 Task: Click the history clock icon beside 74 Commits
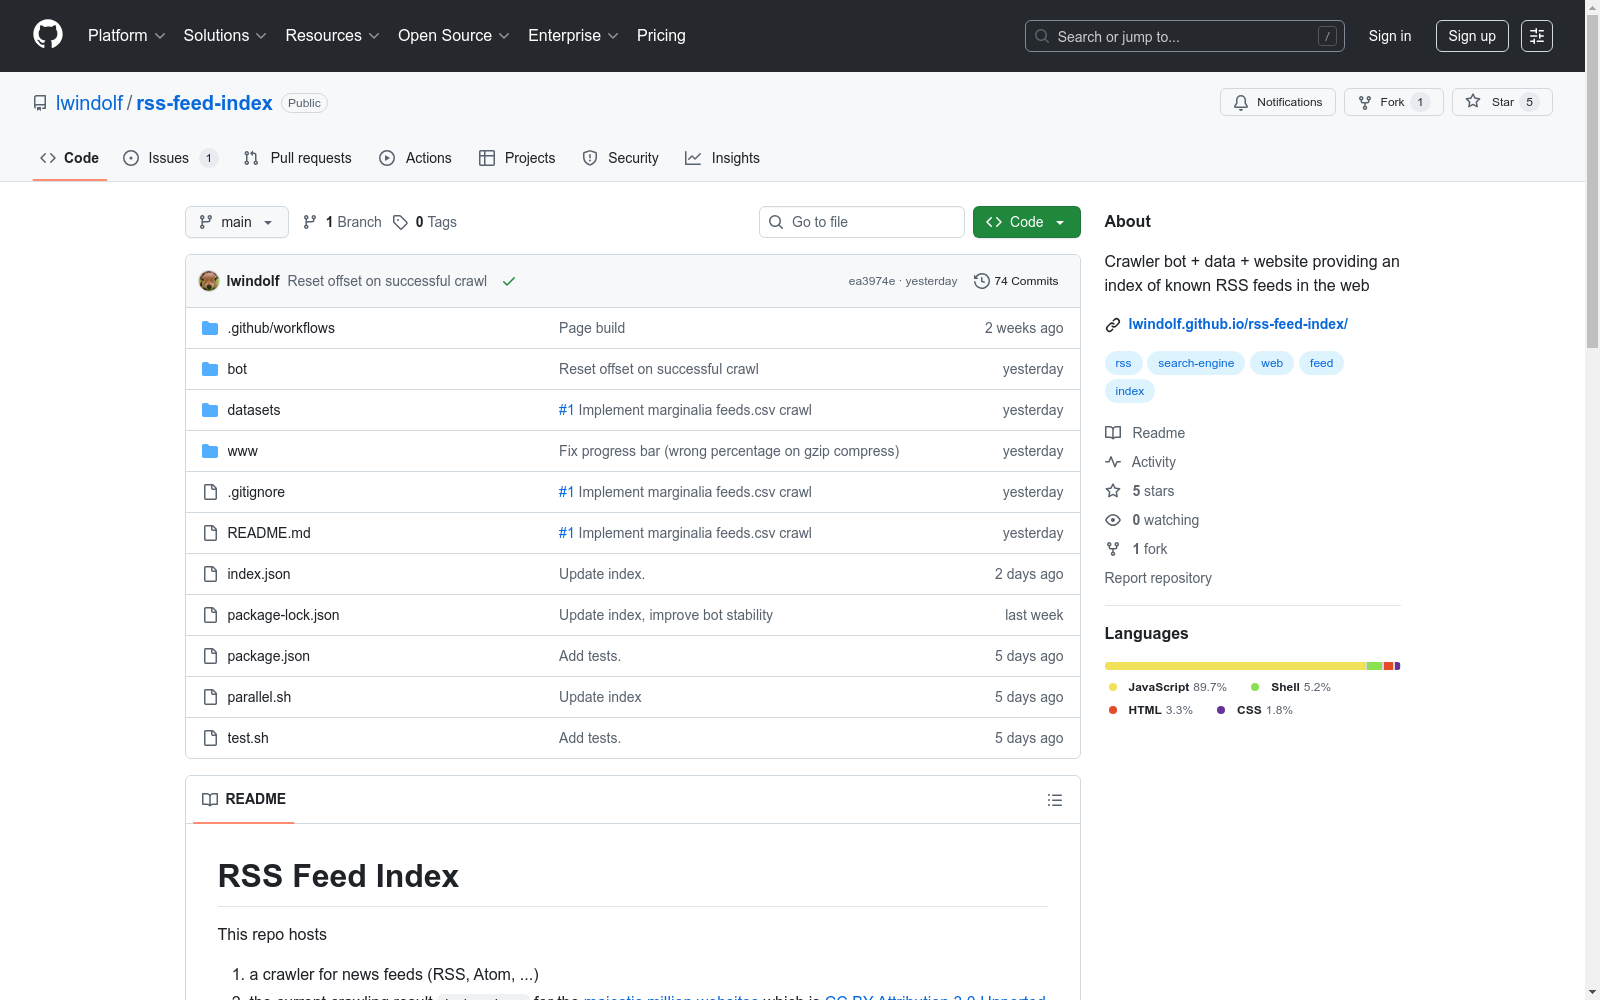tap(982, 281)
